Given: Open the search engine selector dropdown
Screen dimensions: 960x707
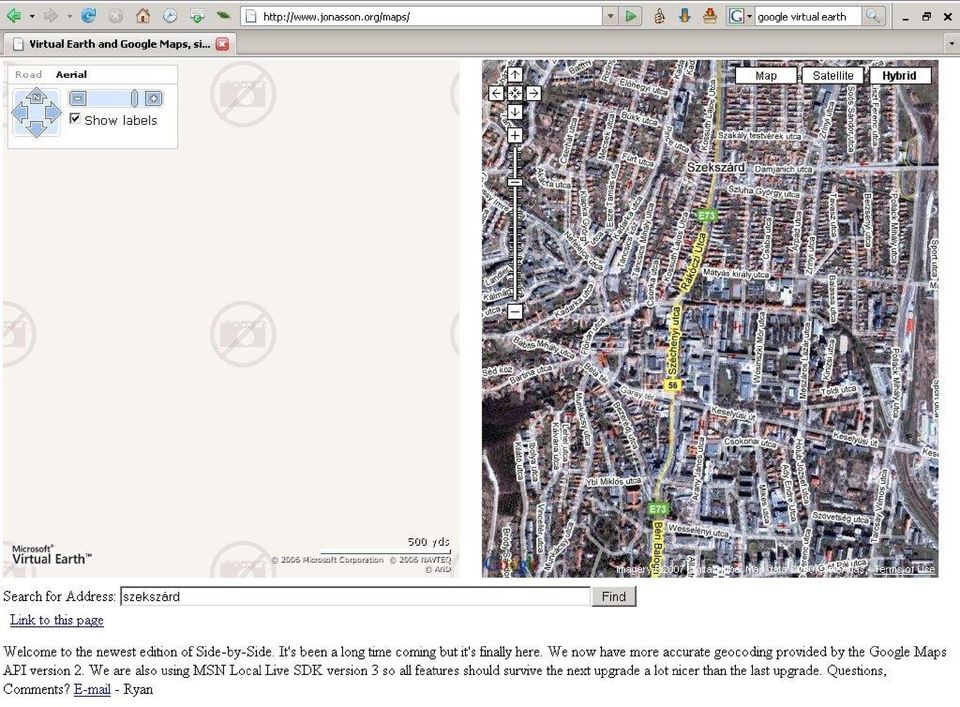Looking at the screenshot, I should coord(741,17).
